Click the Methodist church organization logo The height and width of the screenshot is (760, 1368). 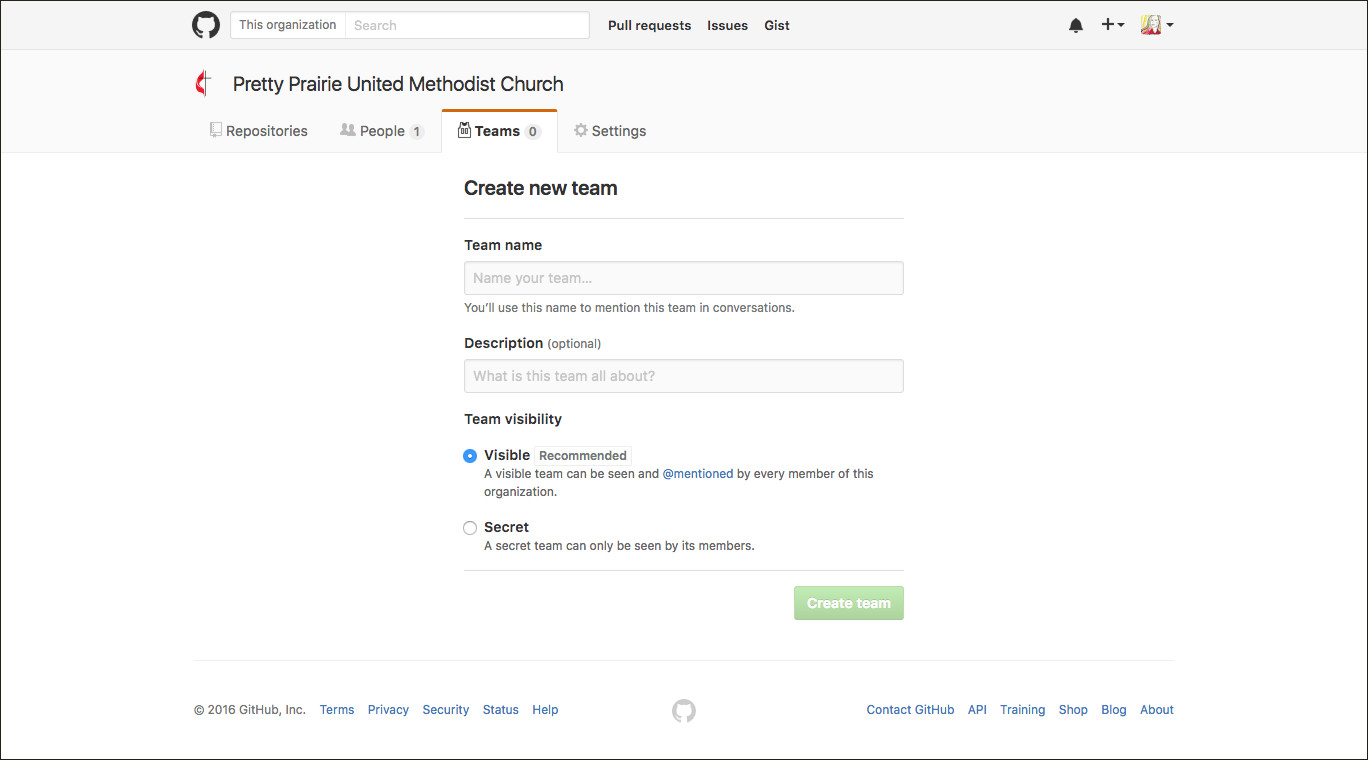pos(204,84)
